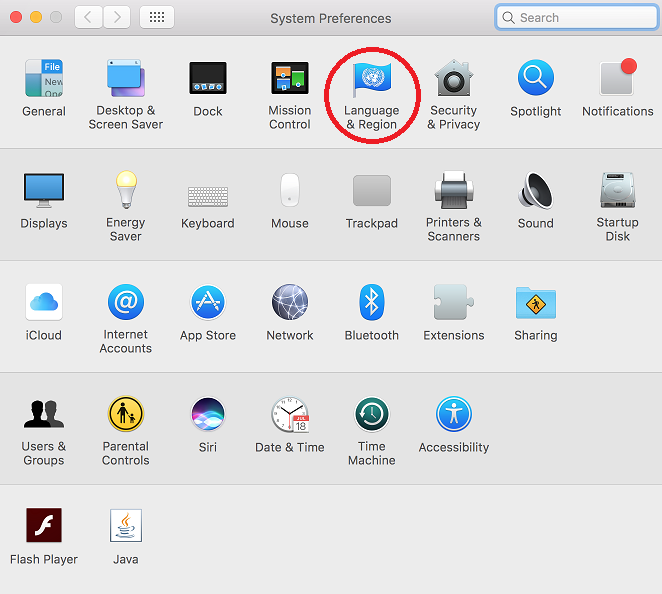Minimize the System Preferences window

[36, 17]
